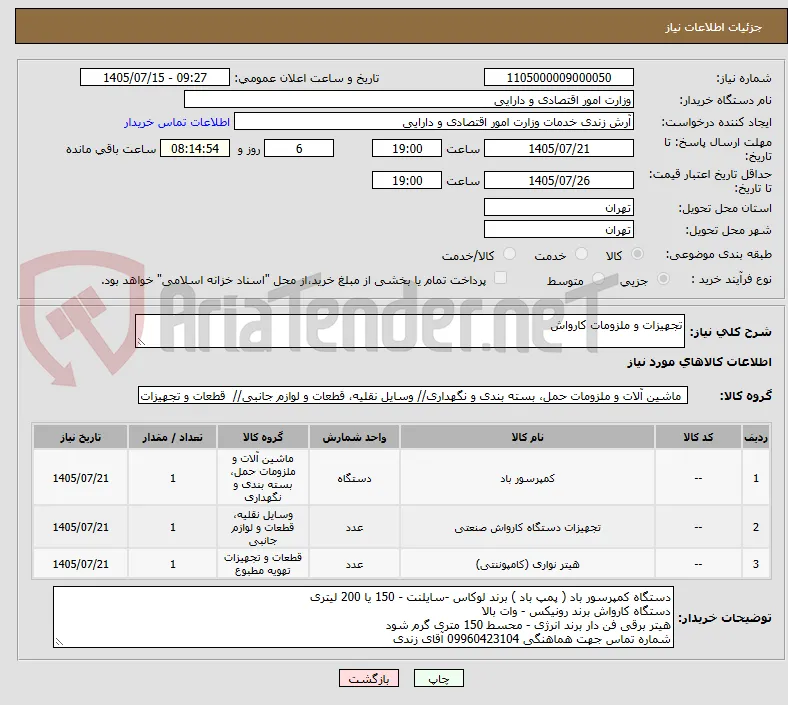788x705 pixels.
Task: Click the remaining days field showing 6
Action: pyautogui.click(x=299, y=148)
